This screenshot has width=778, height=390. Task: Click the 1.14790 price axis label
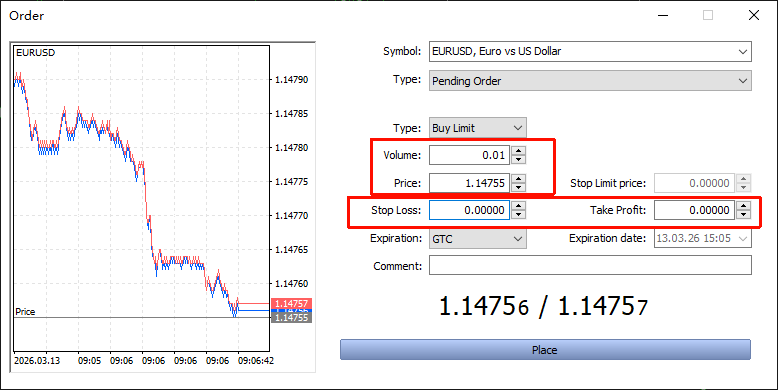click(x=291, y=79)
